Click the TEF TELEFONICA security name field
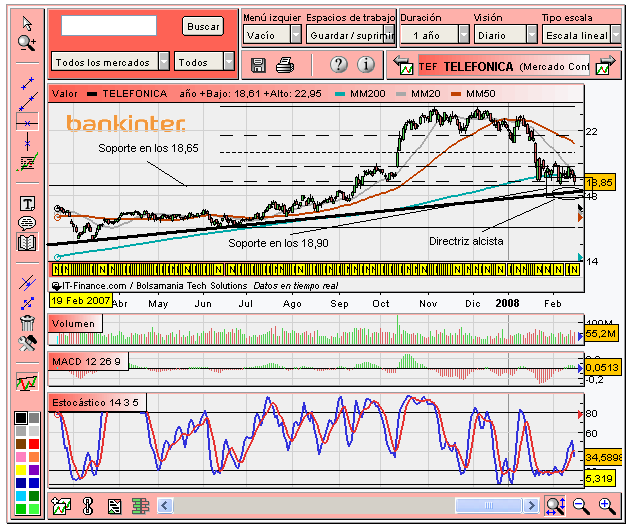 click(x=503, y=65)
